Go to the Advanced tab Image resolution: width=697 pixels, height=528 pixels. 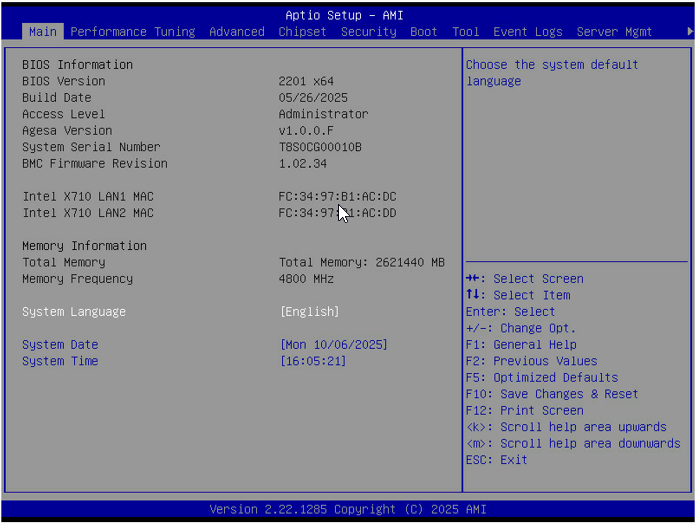pyautogui.click(x=237, y=32)
